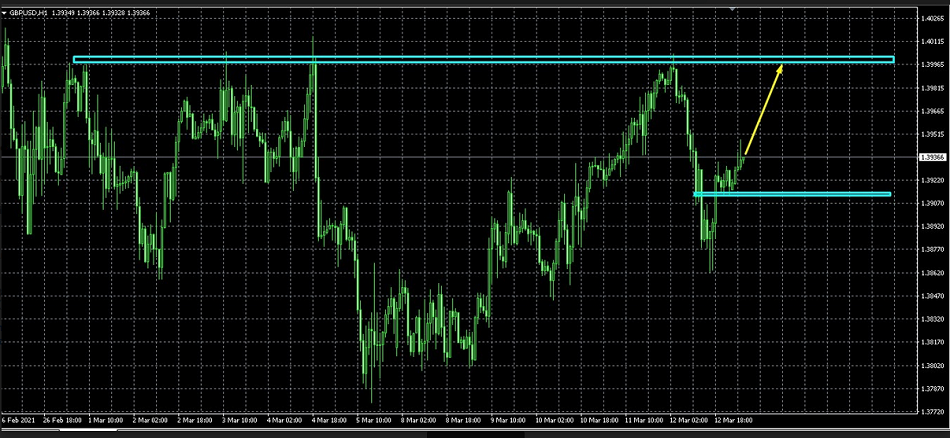
Task: Click the GBPUSD,H1 symbol label
Action: pos(30,13)
